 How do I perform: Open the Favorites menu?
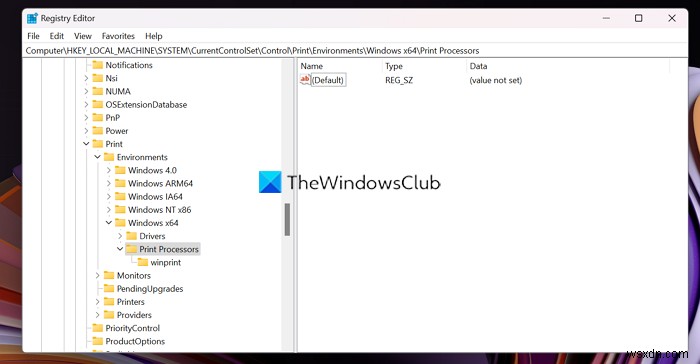118,36
